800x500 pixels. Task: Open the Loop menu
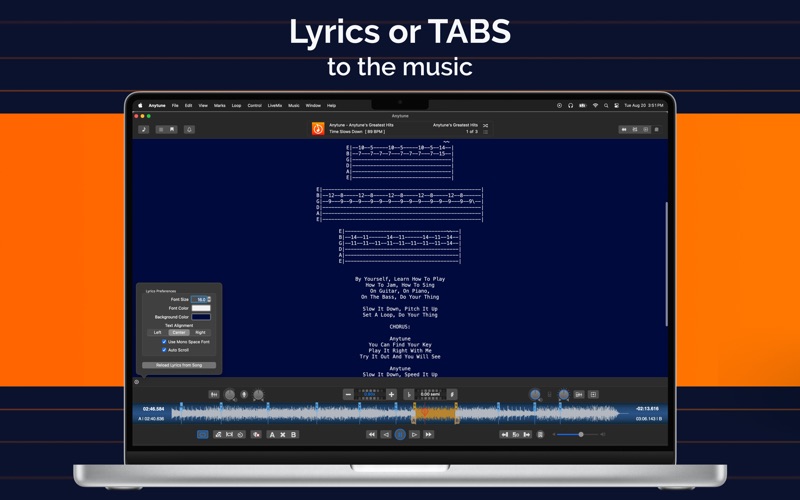tap(236, 106)
